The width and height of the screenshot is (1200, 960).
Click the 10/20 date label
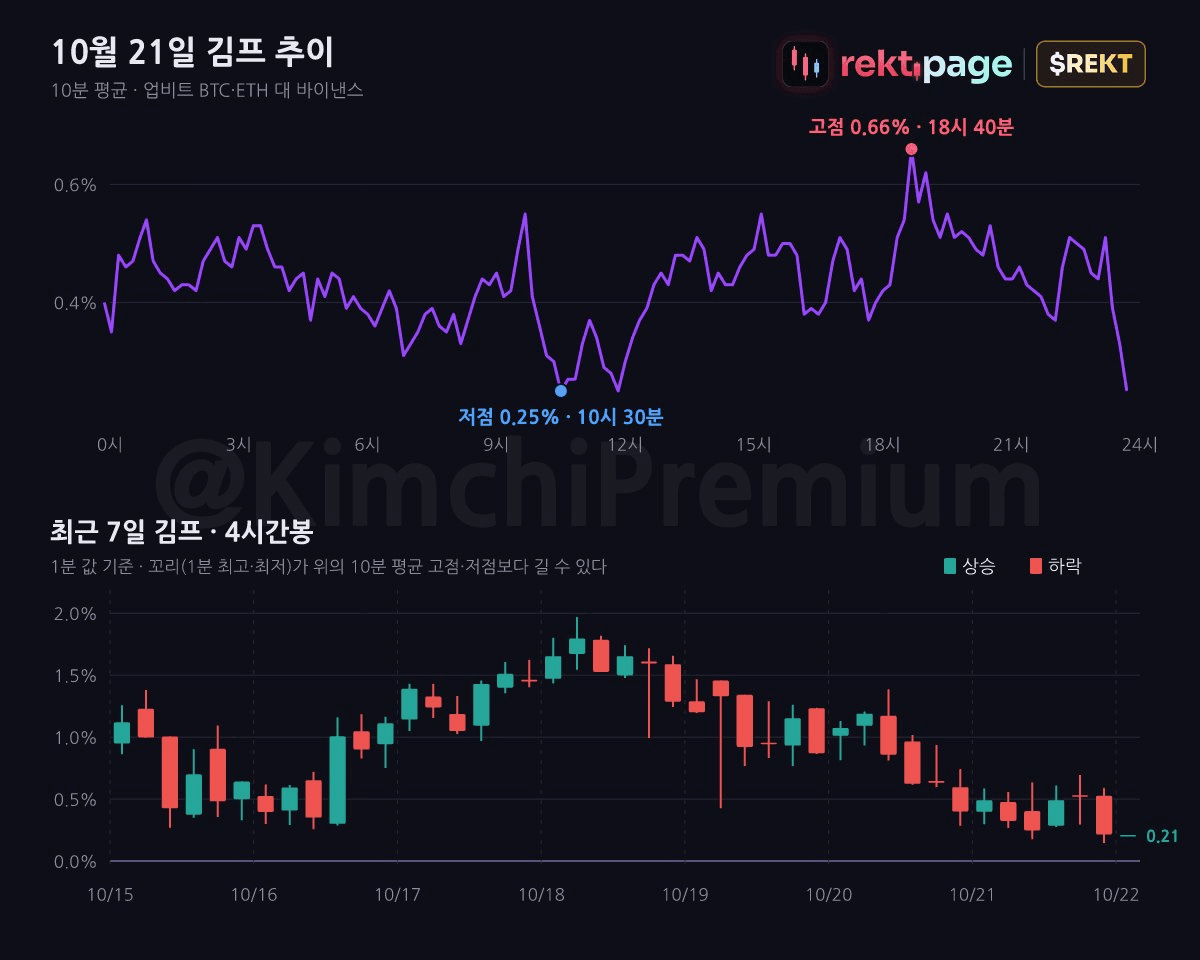click(828, 893)
